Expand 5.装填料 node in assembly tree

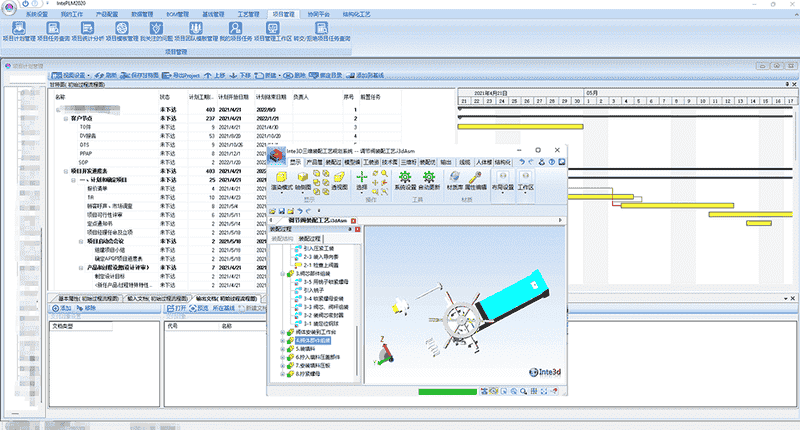pos(283,349)
